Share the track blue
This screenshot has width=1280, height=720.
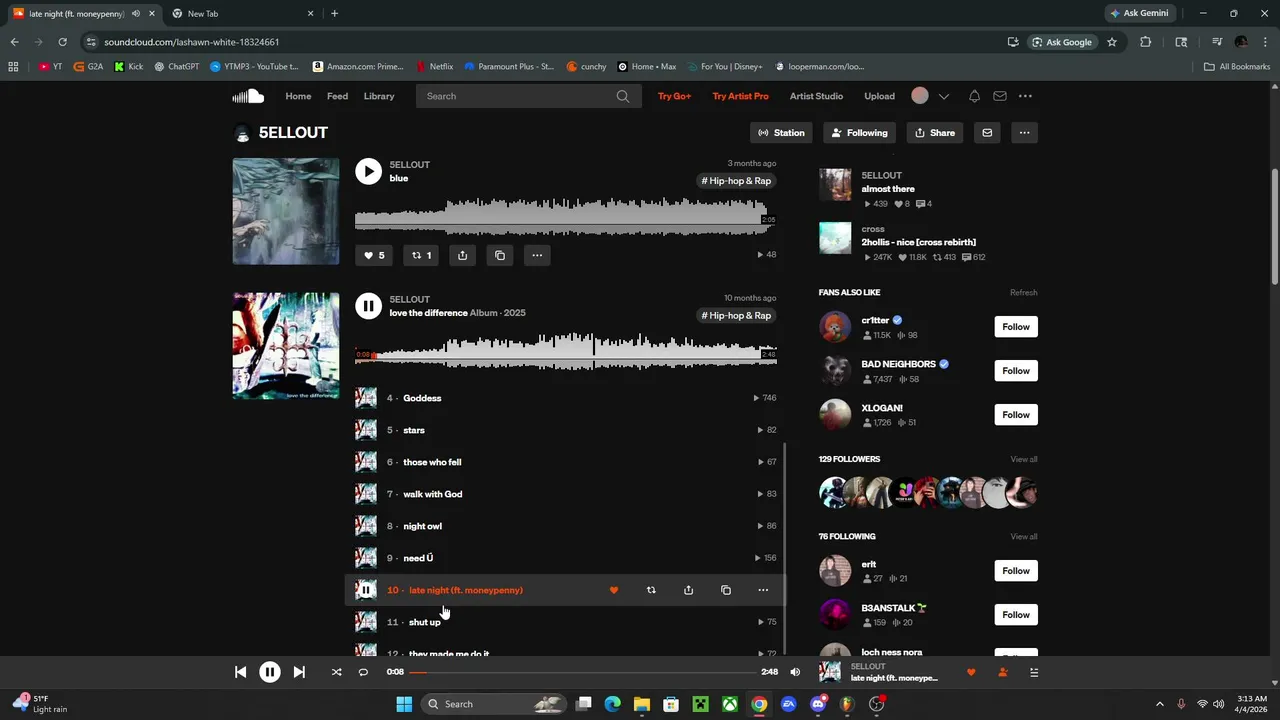coord(462,255)
